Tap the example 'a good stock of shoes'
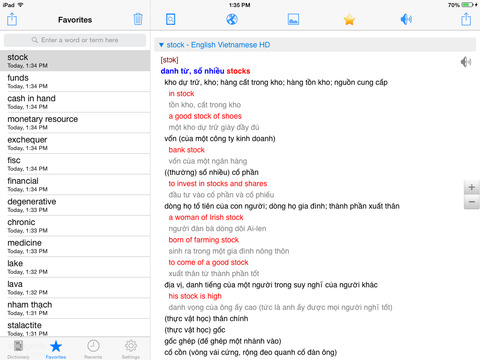This screenshot has height=360, width=480. [x=205, y=116]
